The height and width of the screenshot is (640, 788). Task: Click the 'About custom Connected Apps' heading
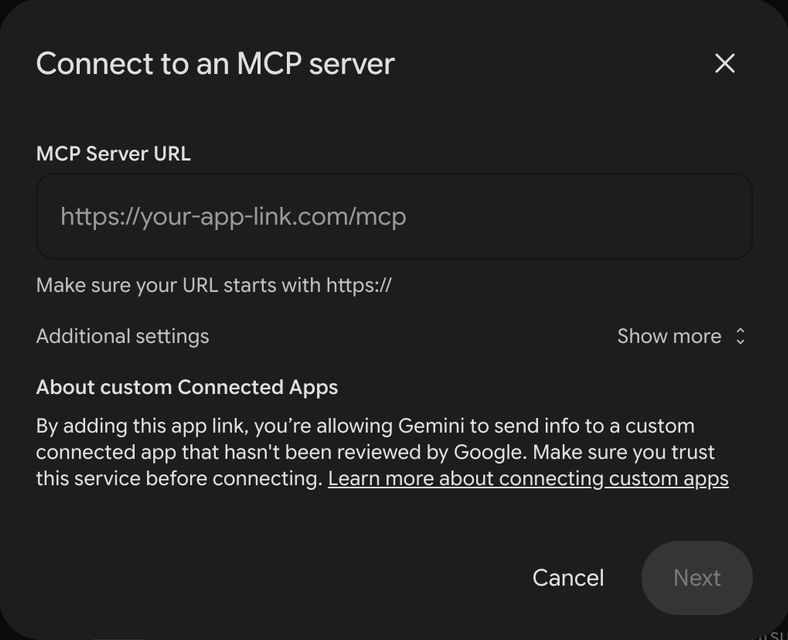pyautogui.click(x=187, y=387)
